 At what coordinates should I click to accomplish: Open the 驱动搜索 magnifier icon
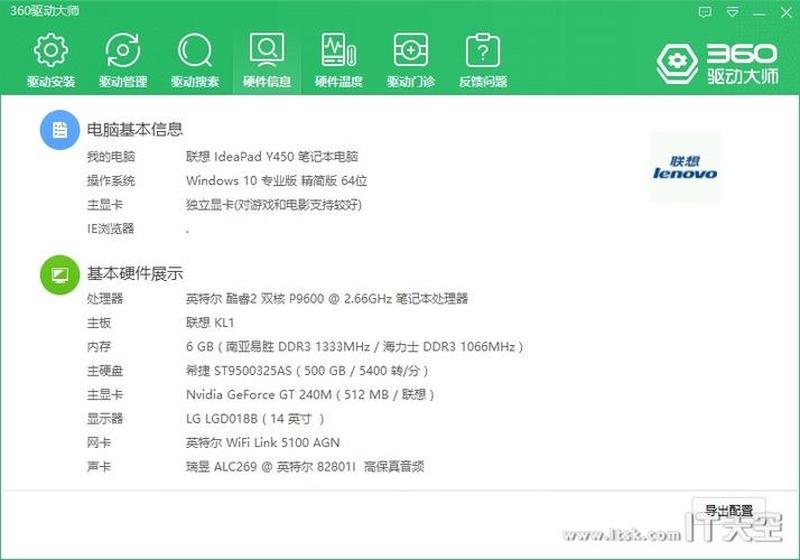[x=195, y=50]
